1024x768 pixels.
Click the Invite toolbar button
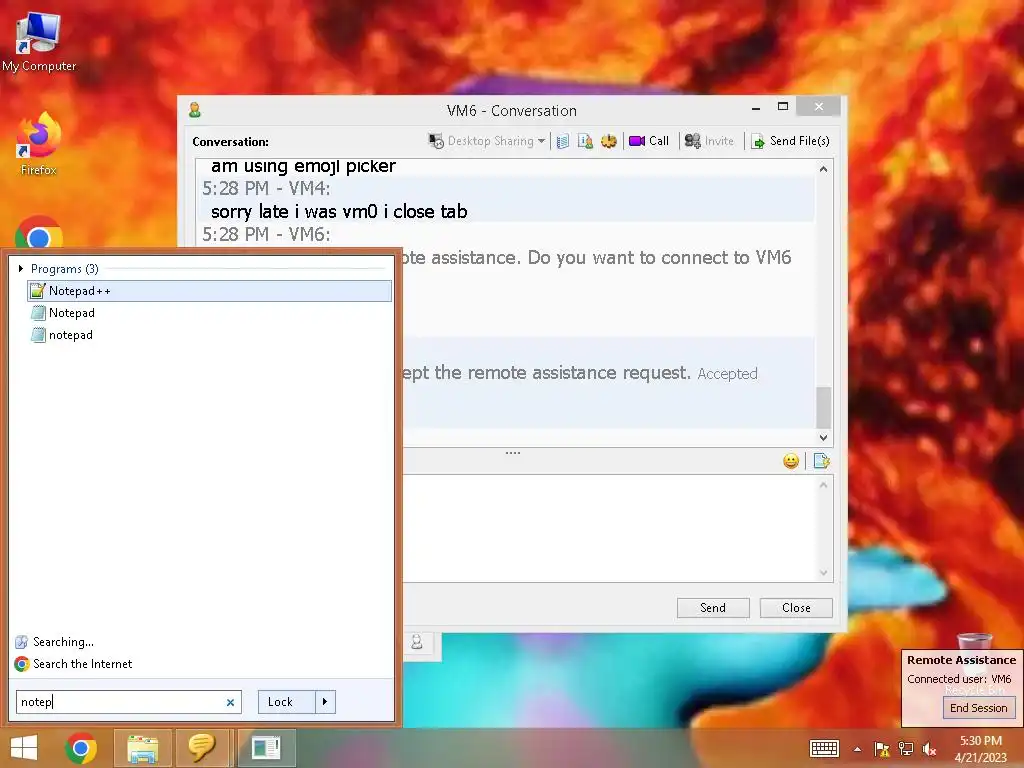tap(709, 141)
